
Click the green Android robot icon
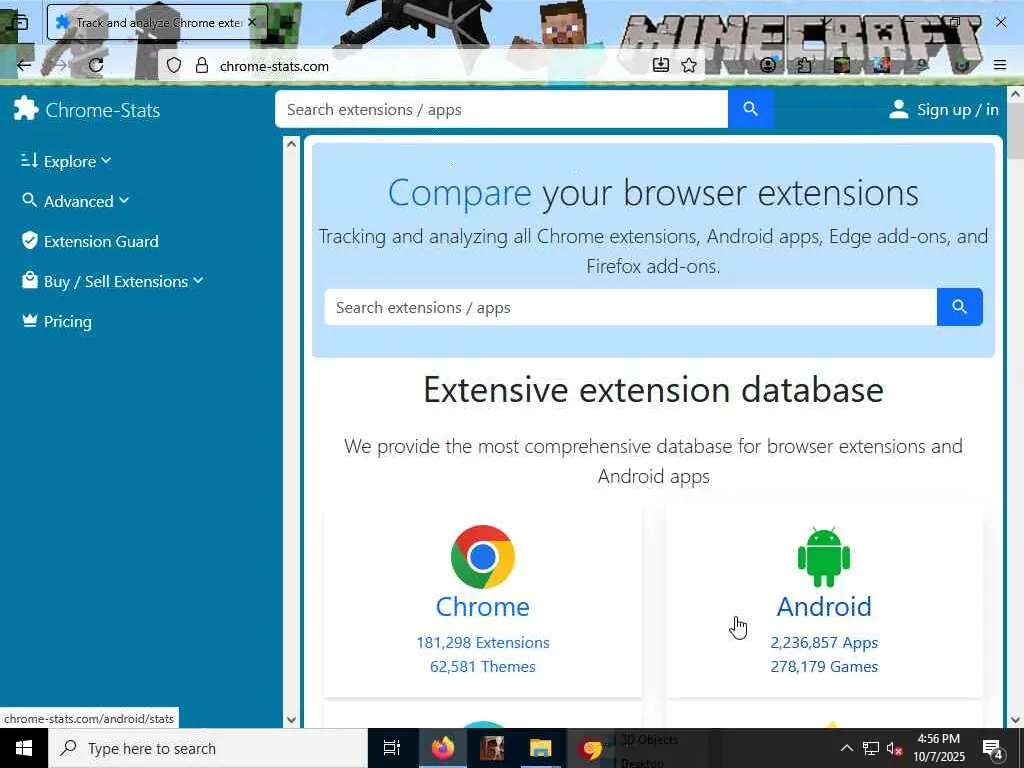824,557
